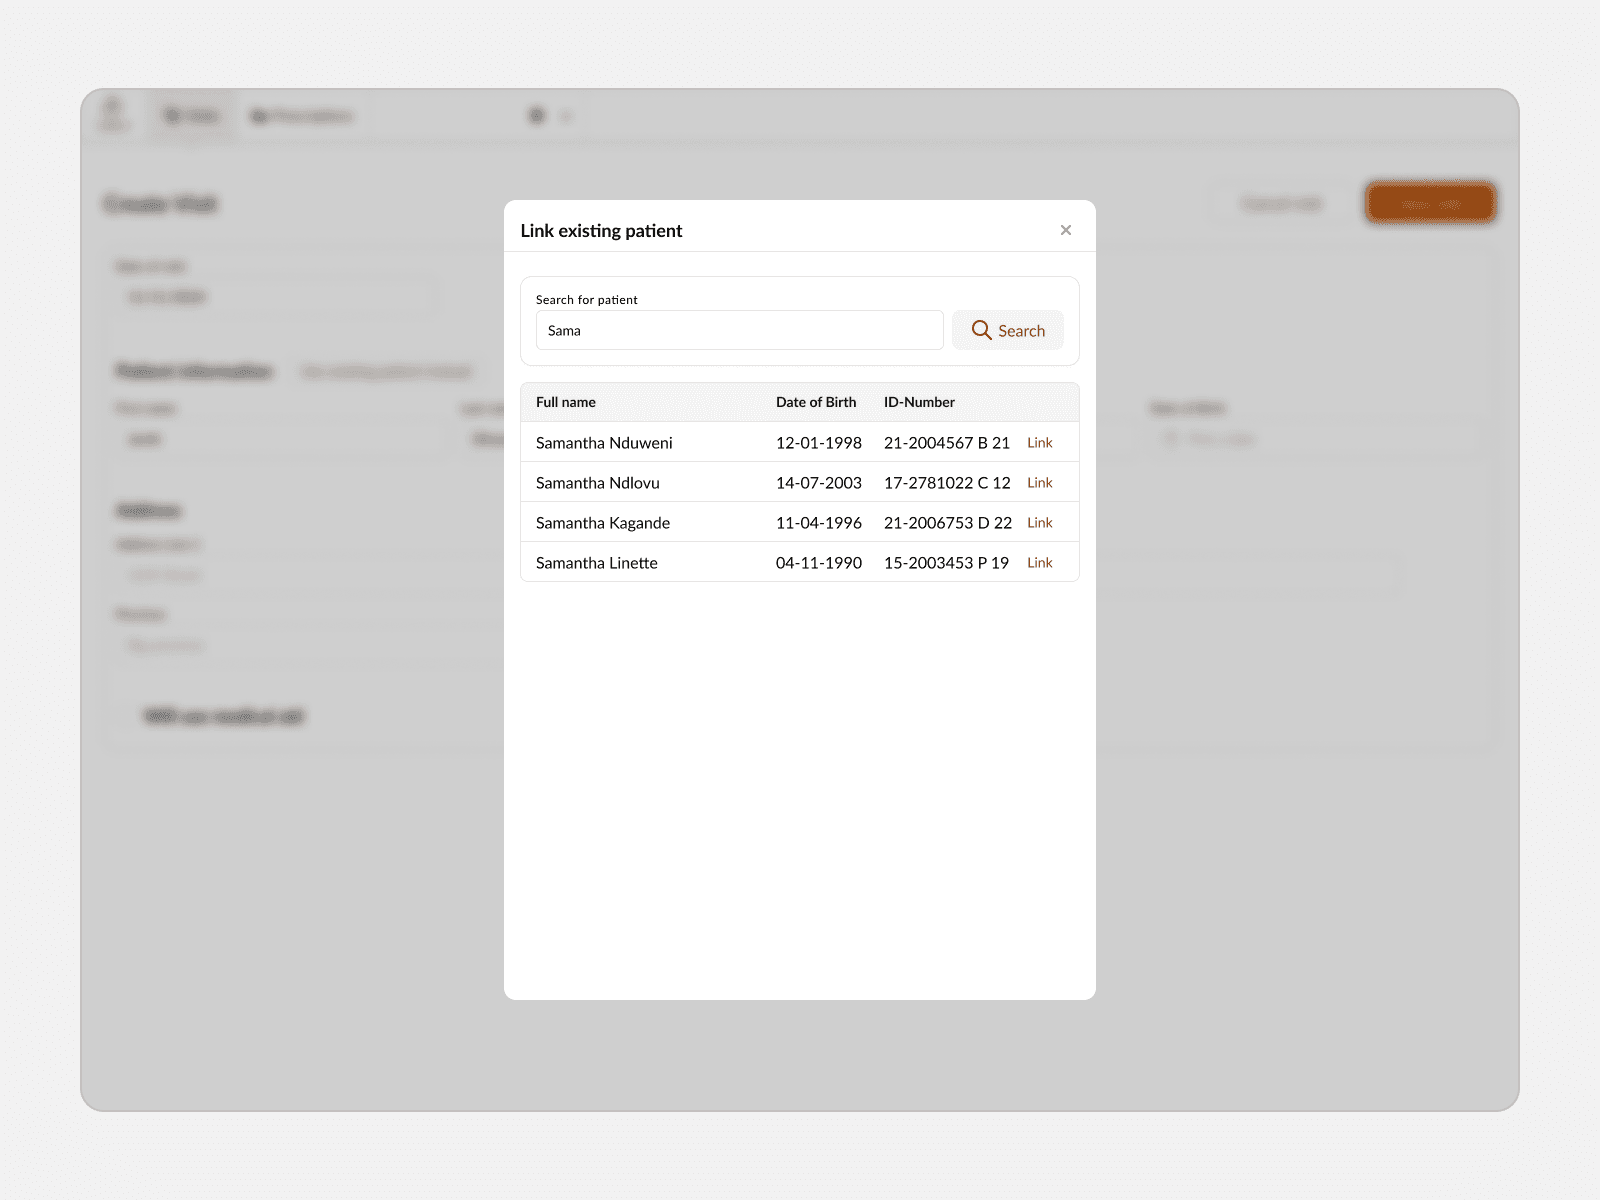Image resolution: width=1600 pixels, height=1200 pixels.
Task: Link patient Samantha Ndlovu
Action: pos(1039,482)
